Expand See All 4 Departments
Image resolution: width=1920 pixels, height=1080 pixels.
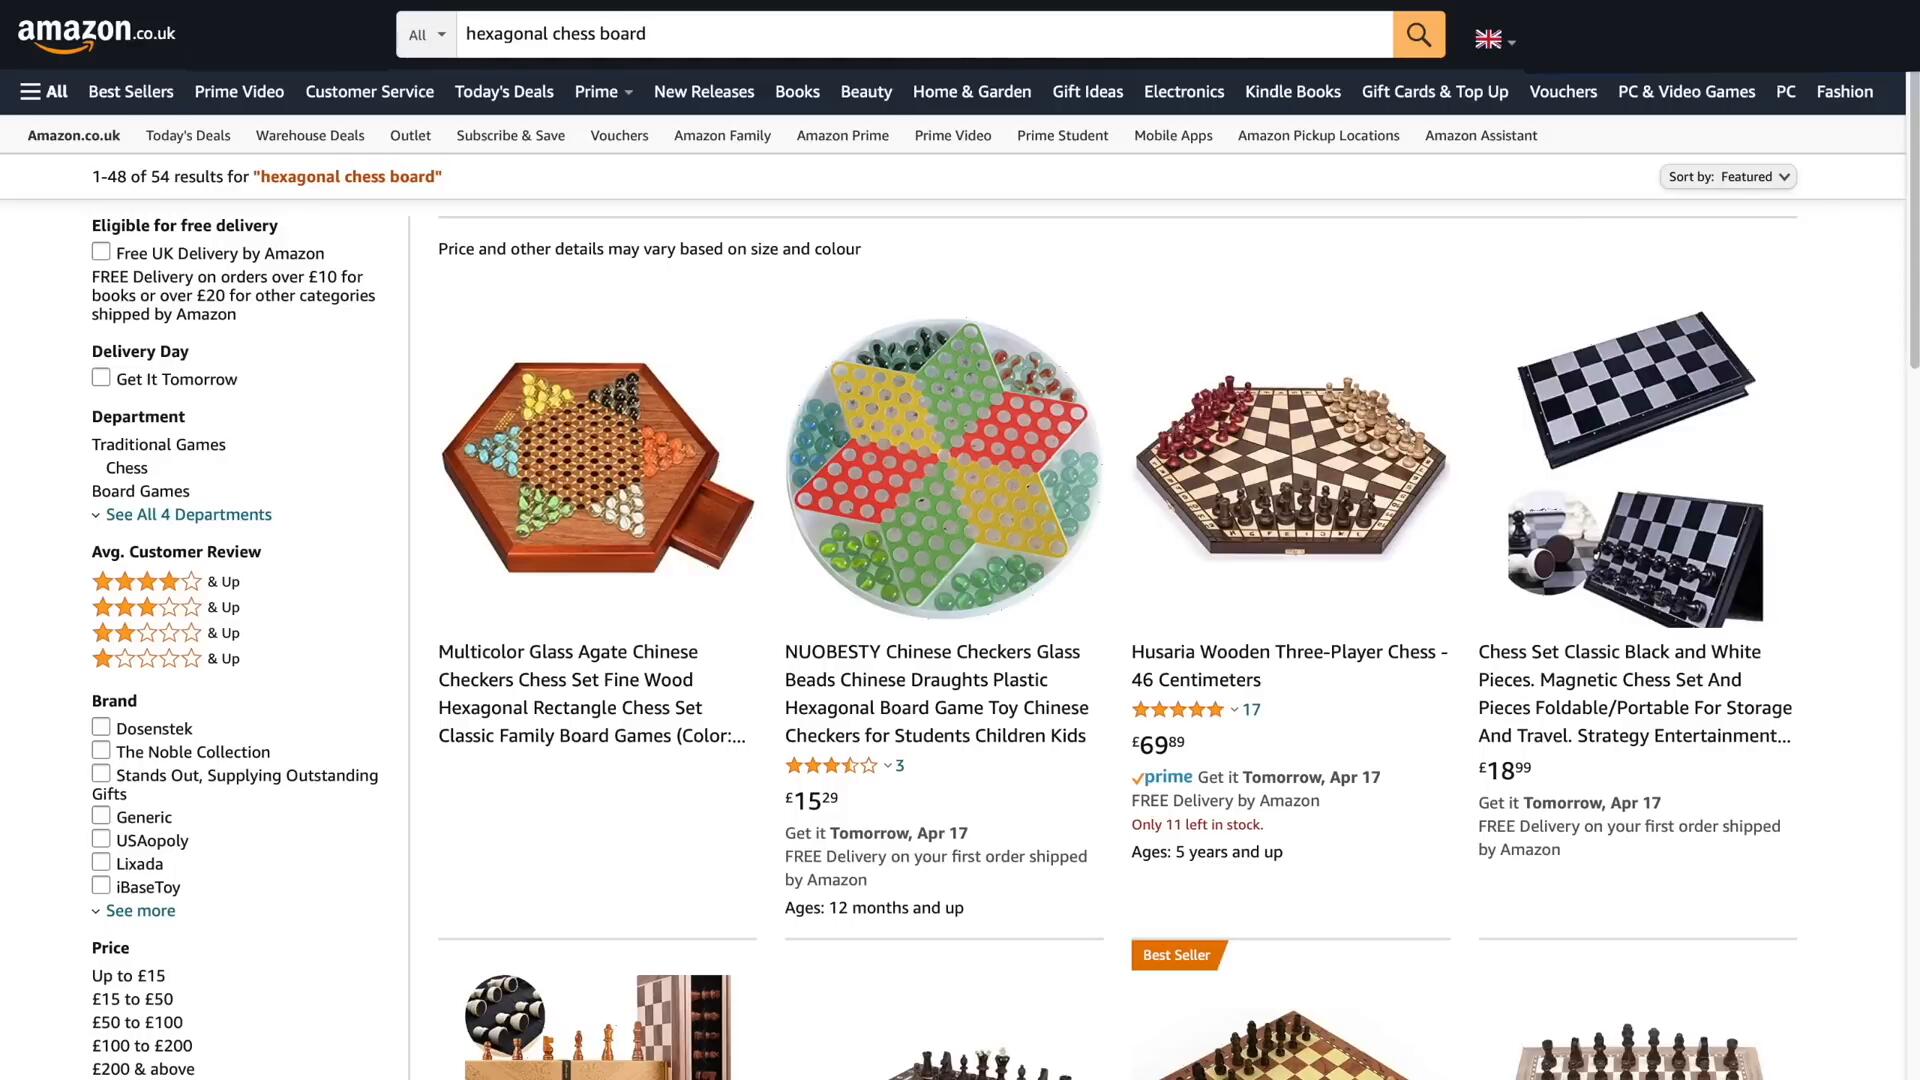(188, 515)
